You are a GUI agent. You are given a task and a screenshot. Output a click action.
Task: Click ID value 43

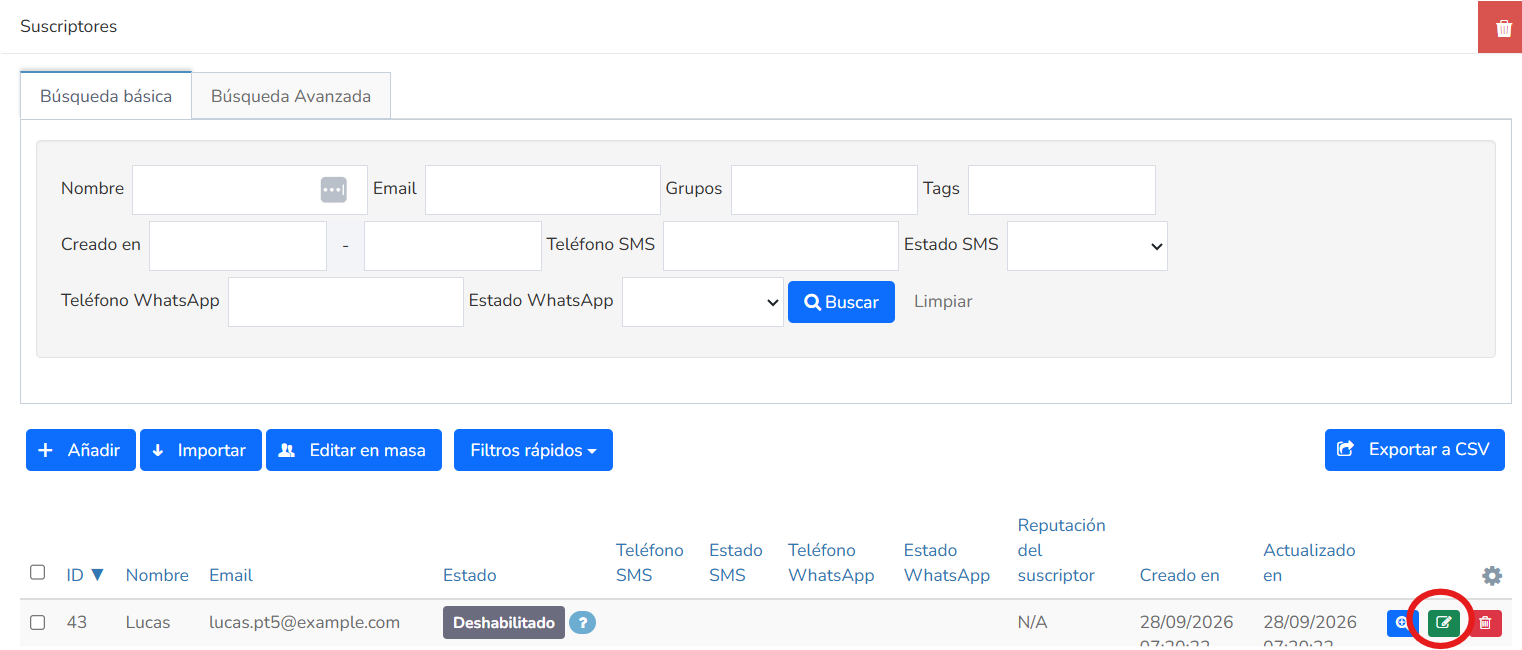tap(77, 623)
